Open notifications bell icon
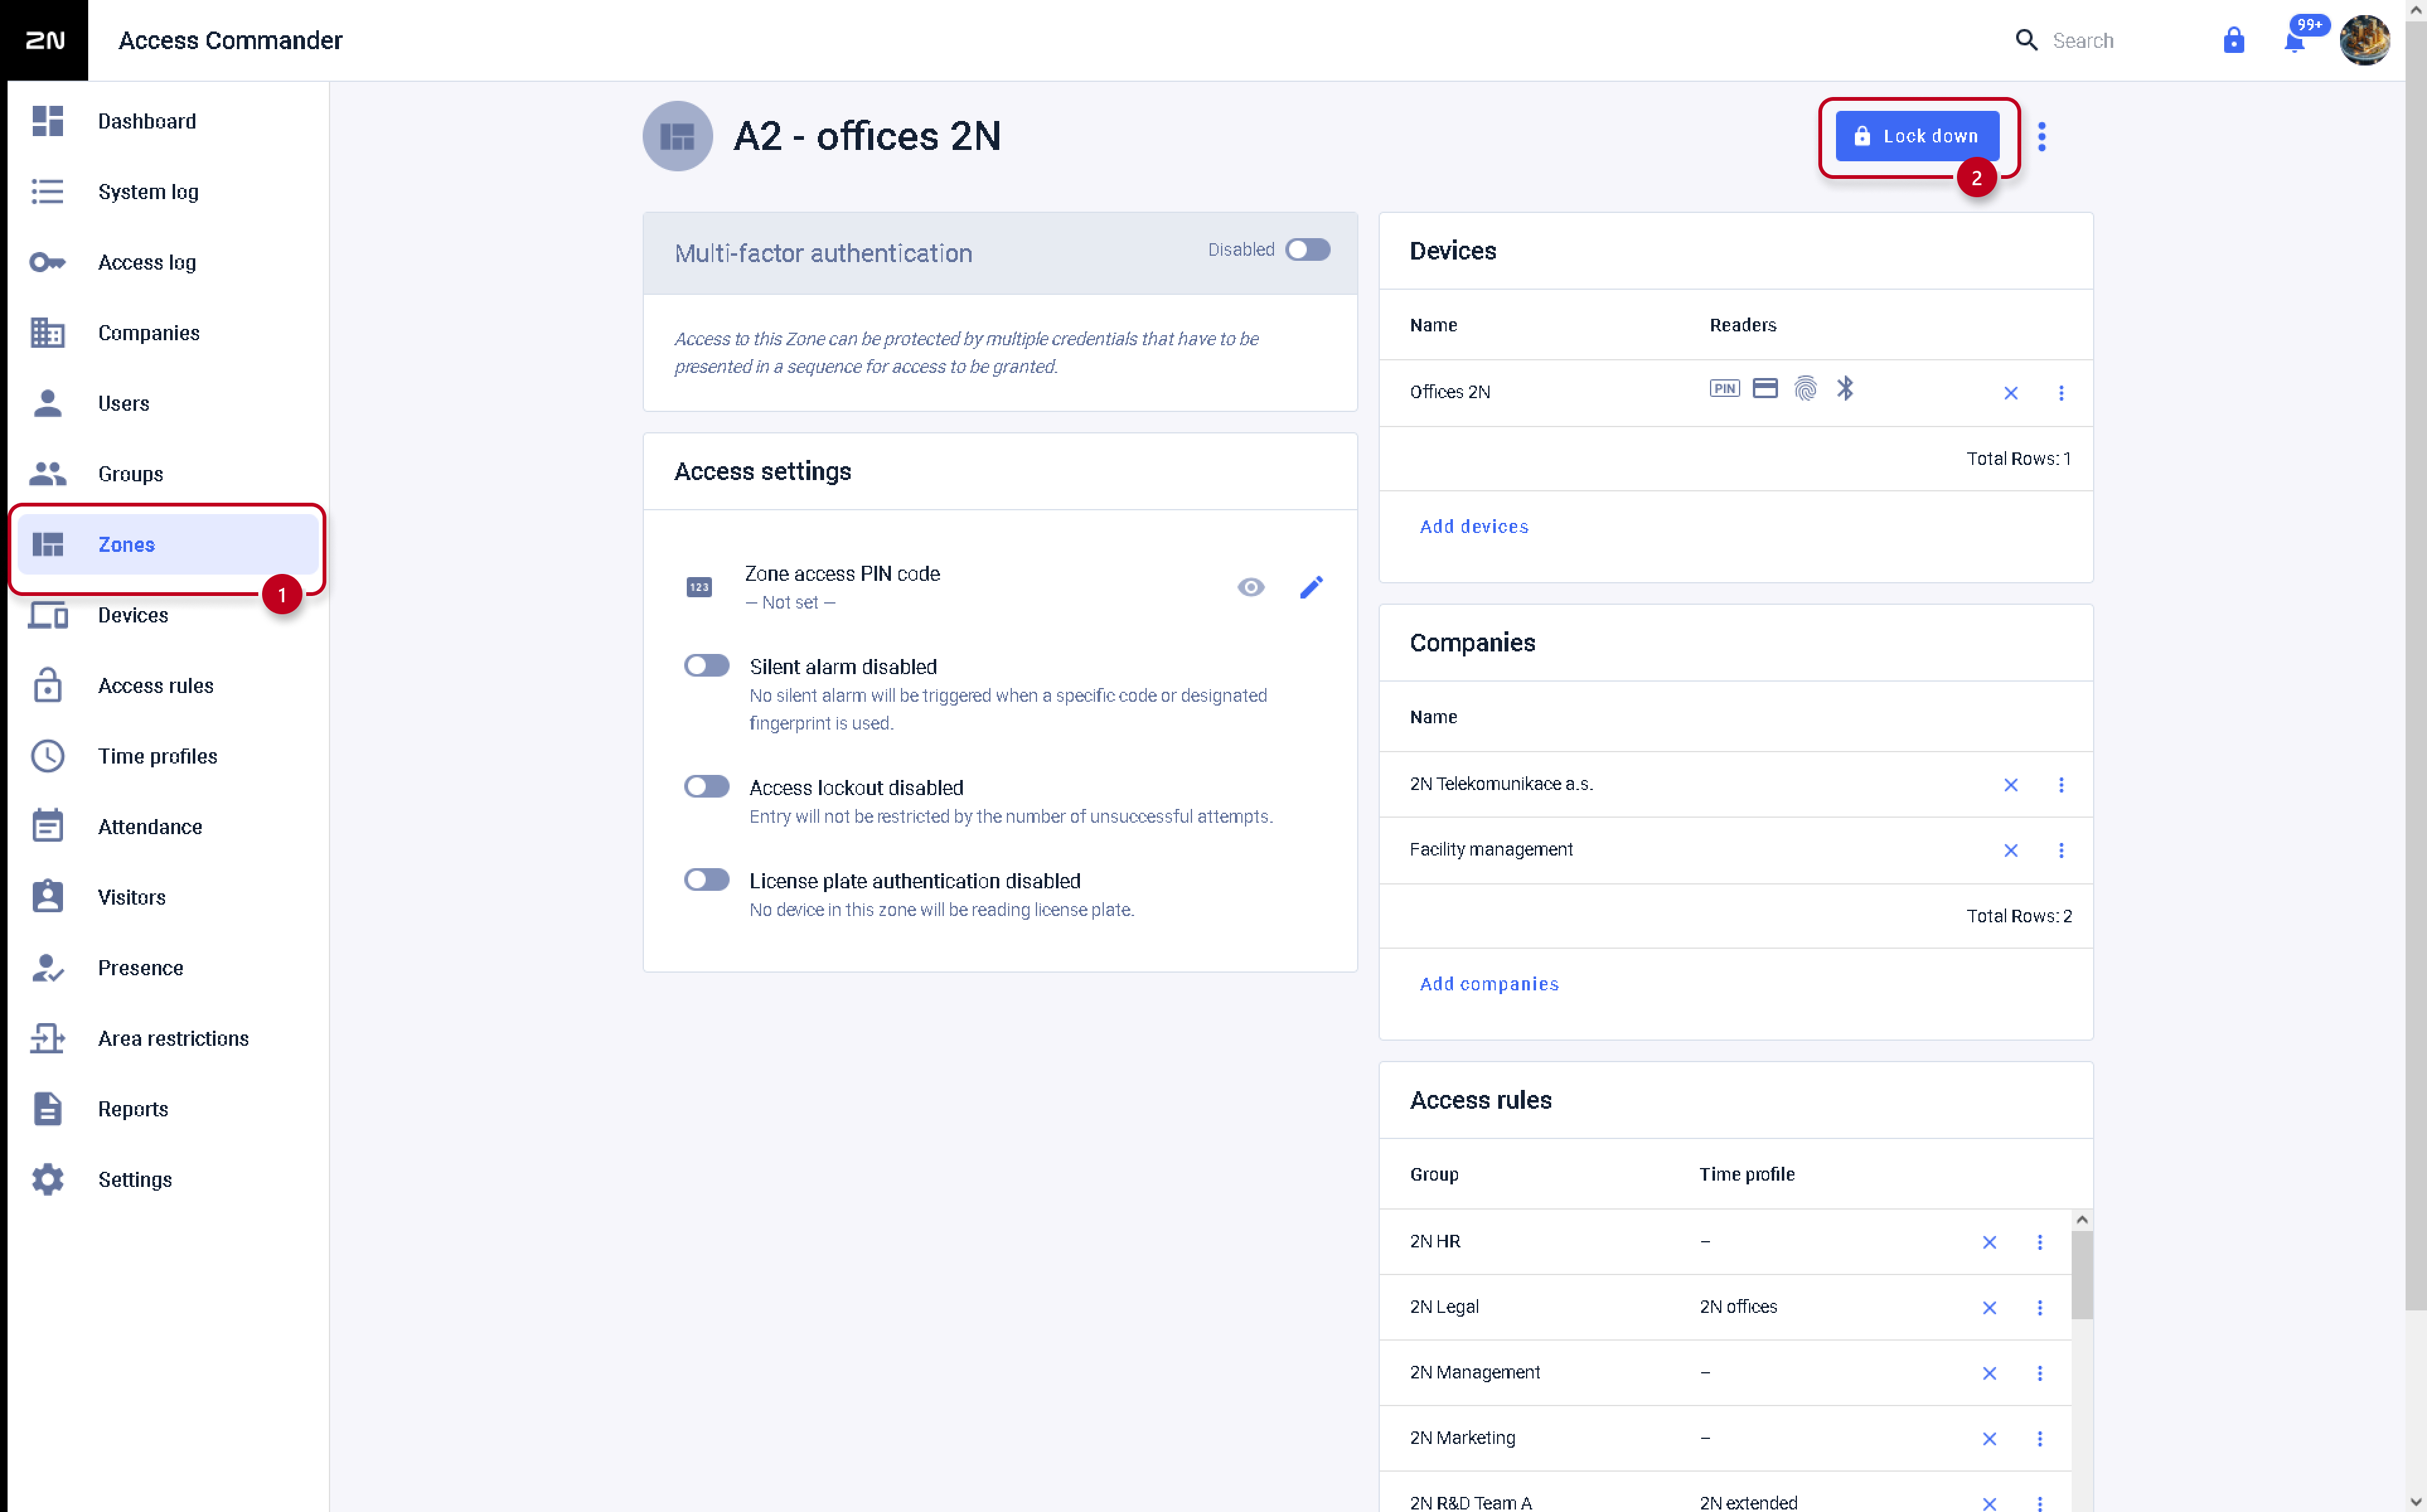This screenshot has height=1512, width=2427. [x=2294, y=41]
